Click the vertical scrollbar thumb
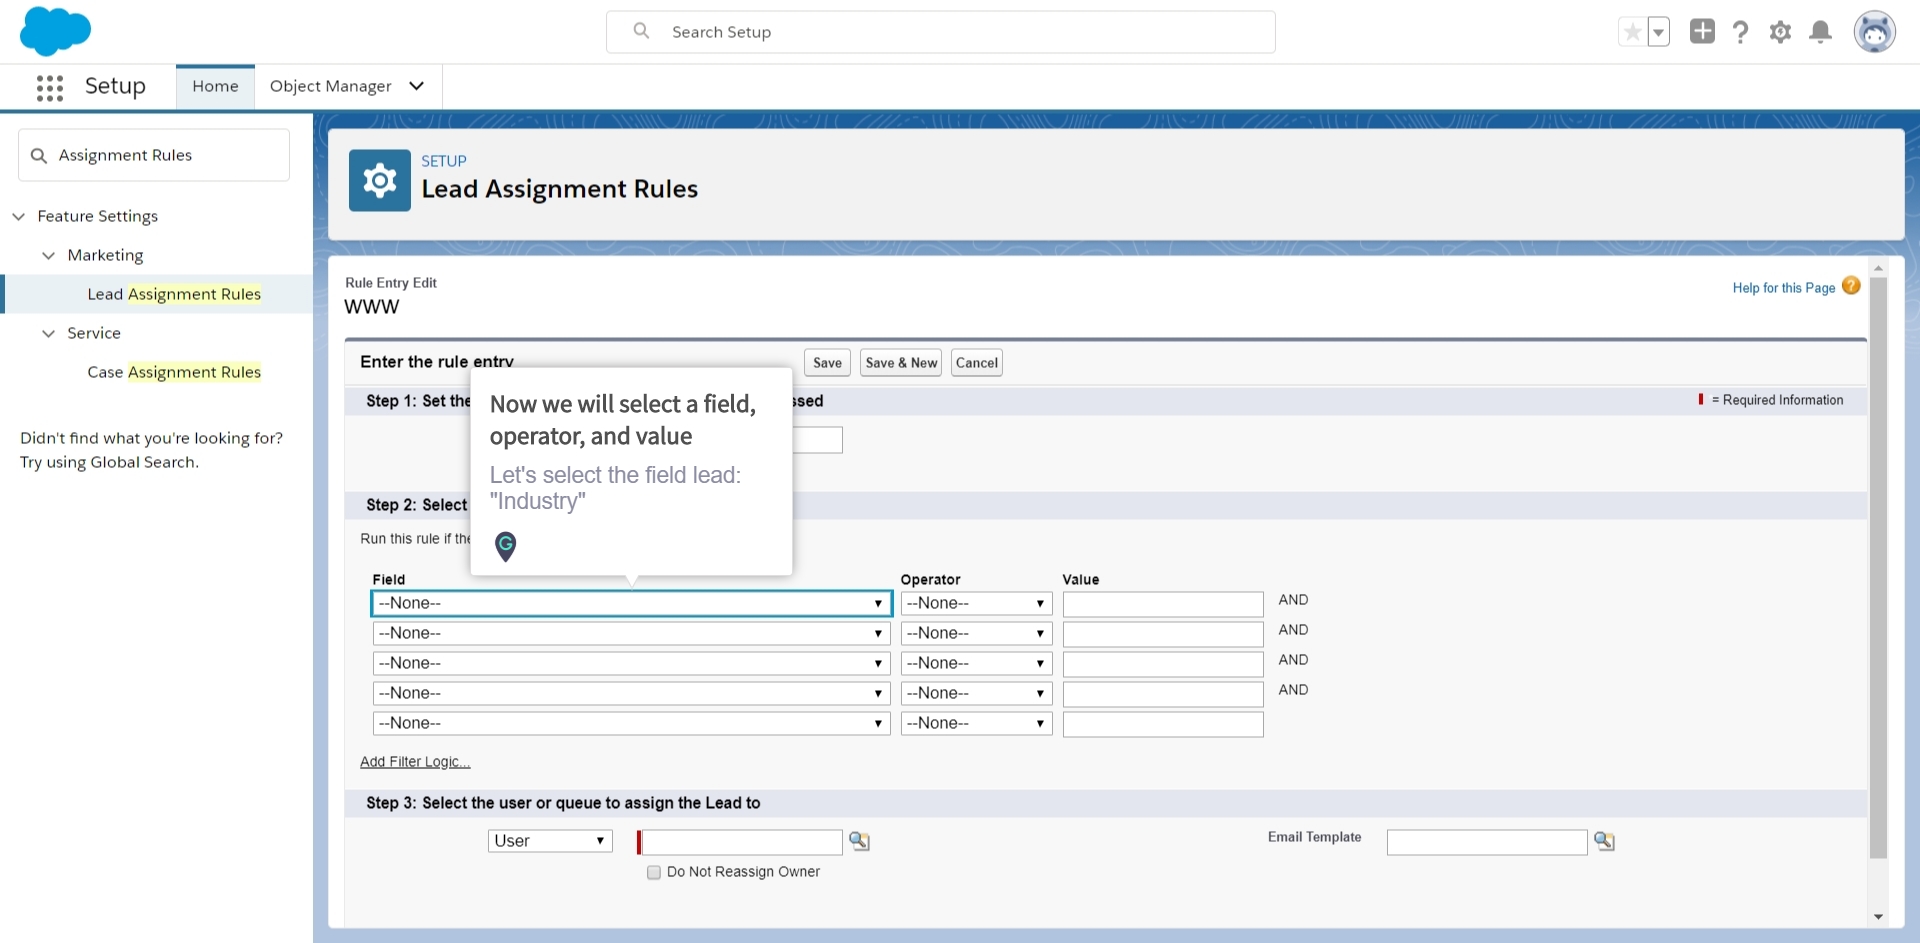Viewport: 1920px width, 943px height. [1878, 568]
